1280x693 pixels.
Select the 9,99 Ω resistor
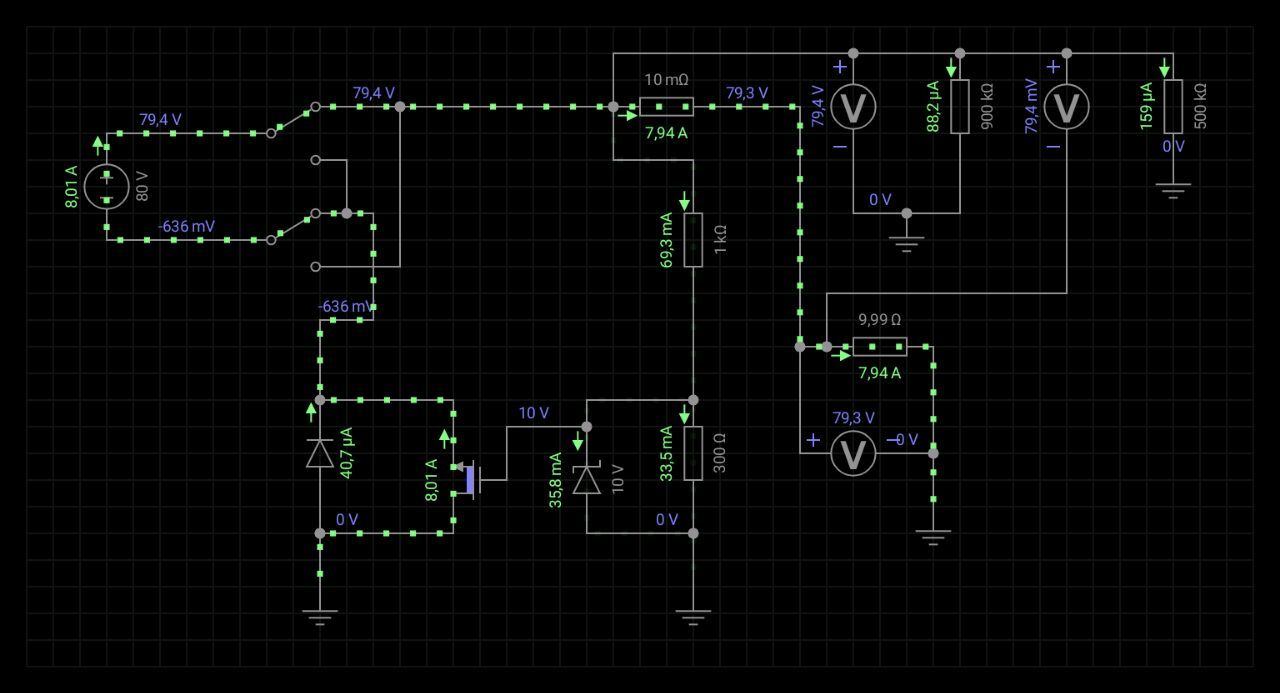tap(880, 347)
